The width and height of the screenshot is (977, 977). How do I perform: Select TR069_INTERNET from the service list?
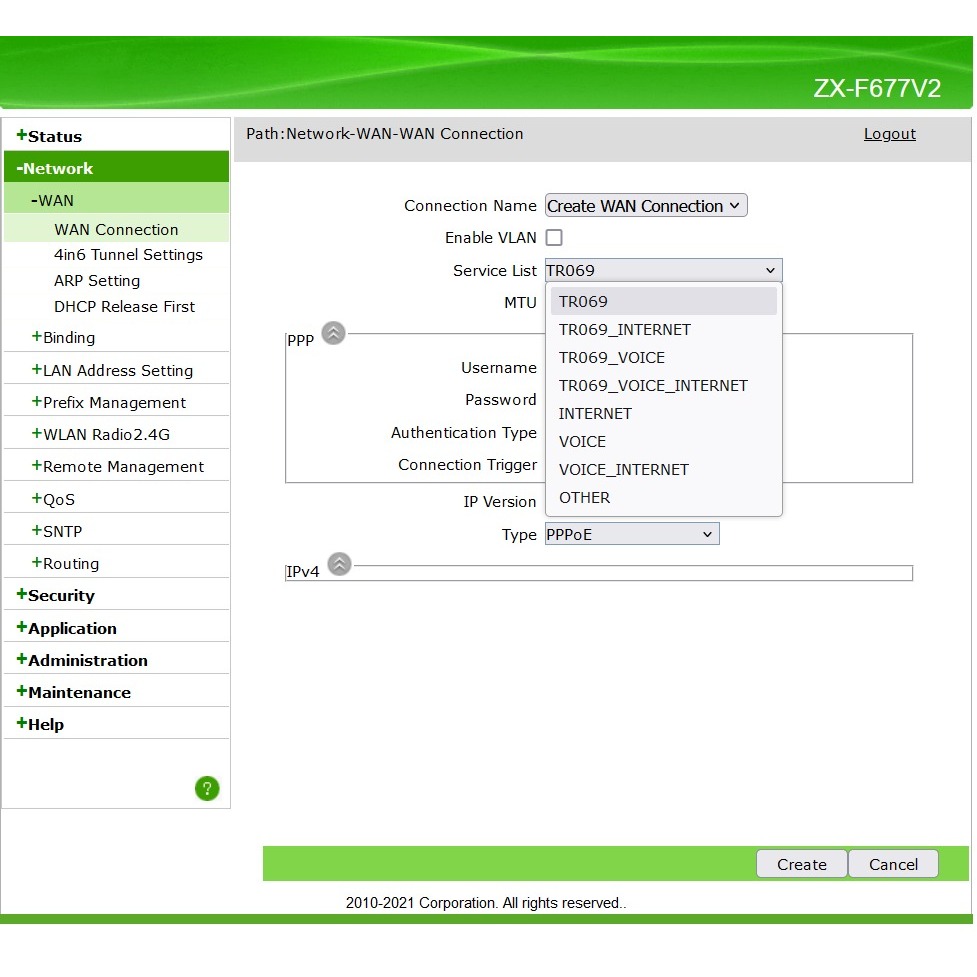(x=624, y=330)
